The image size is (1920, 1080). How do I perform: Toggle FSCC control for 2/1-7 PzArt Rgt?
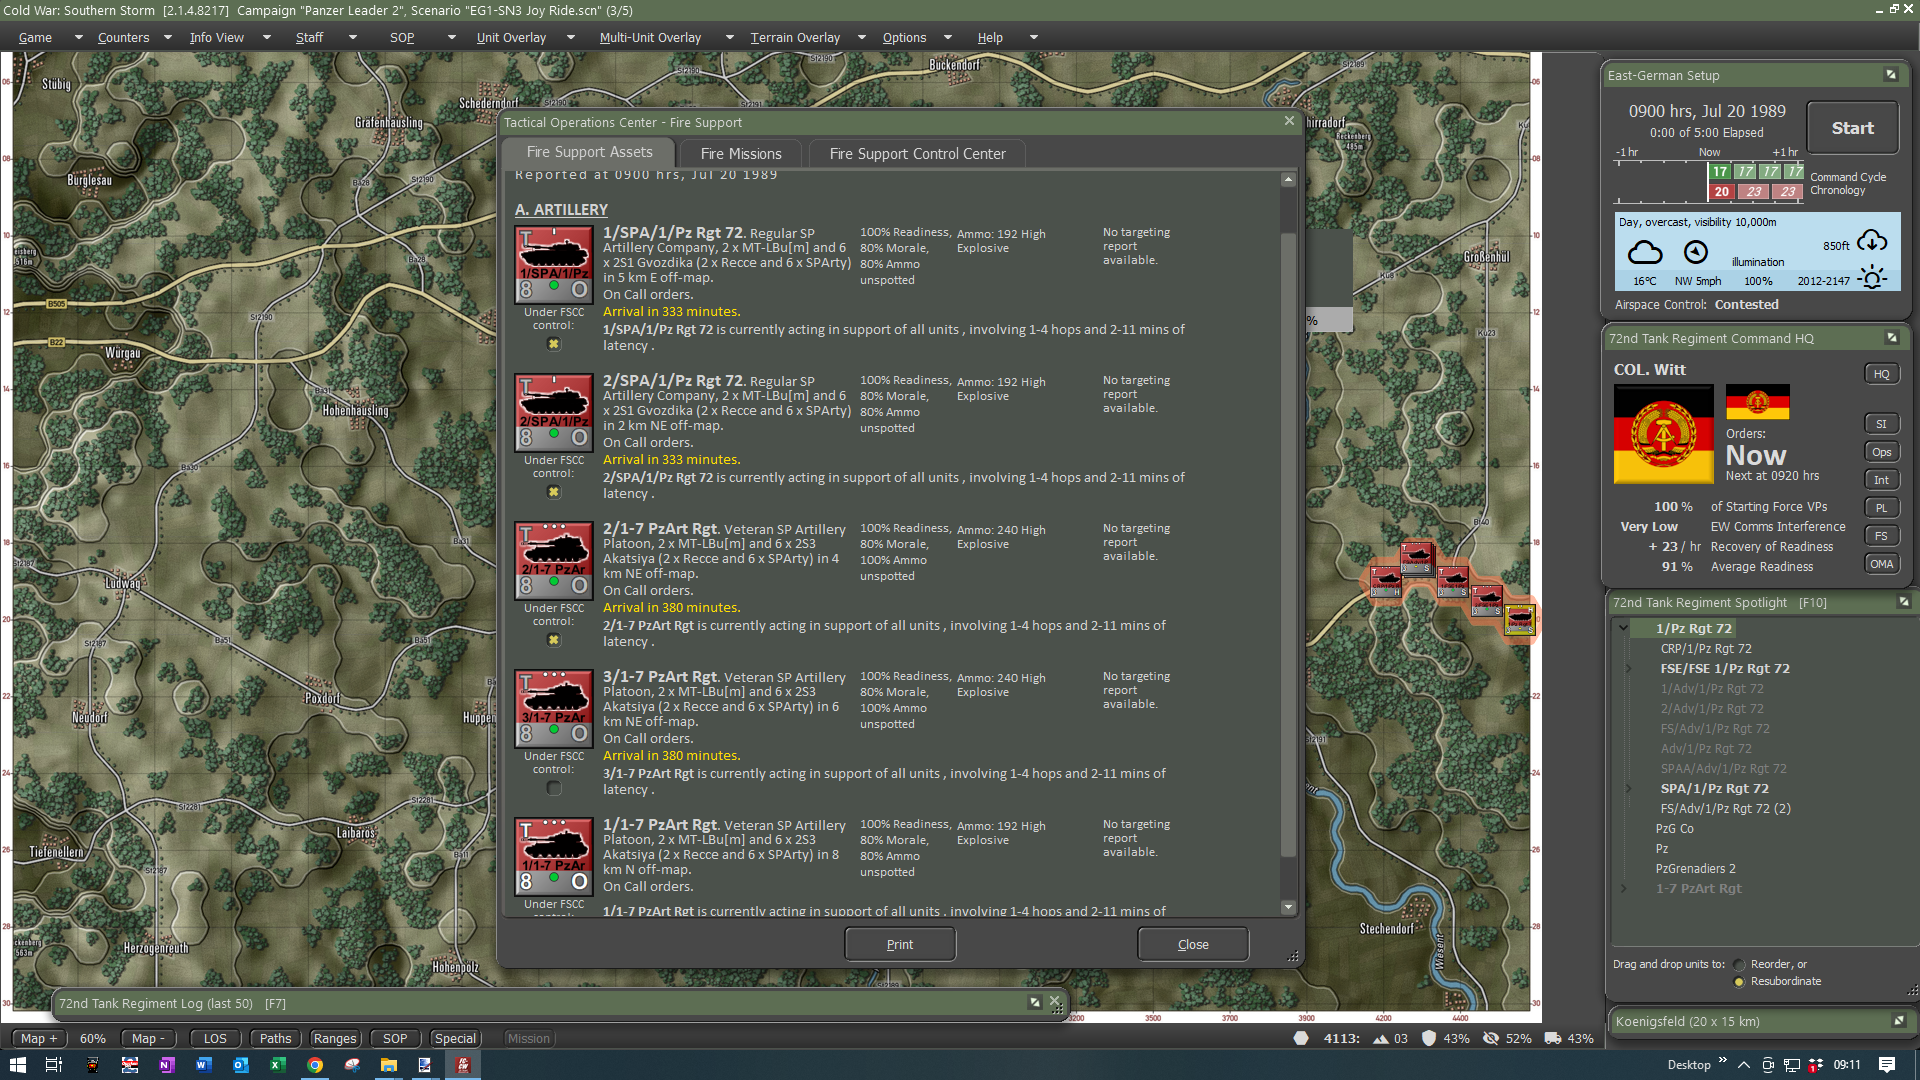point(553,640)
